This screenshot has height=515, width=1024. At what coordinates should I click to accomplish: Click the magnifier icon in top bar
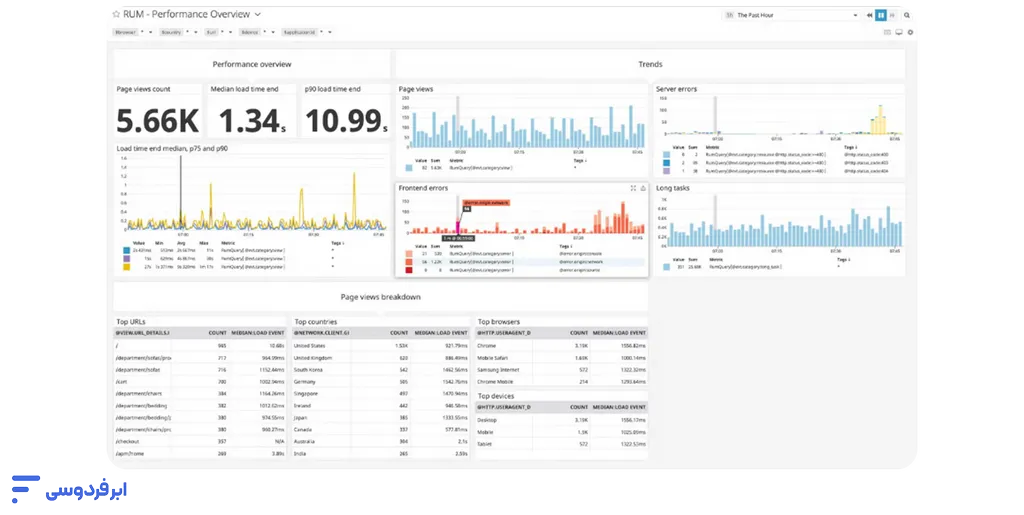(907, 15)
